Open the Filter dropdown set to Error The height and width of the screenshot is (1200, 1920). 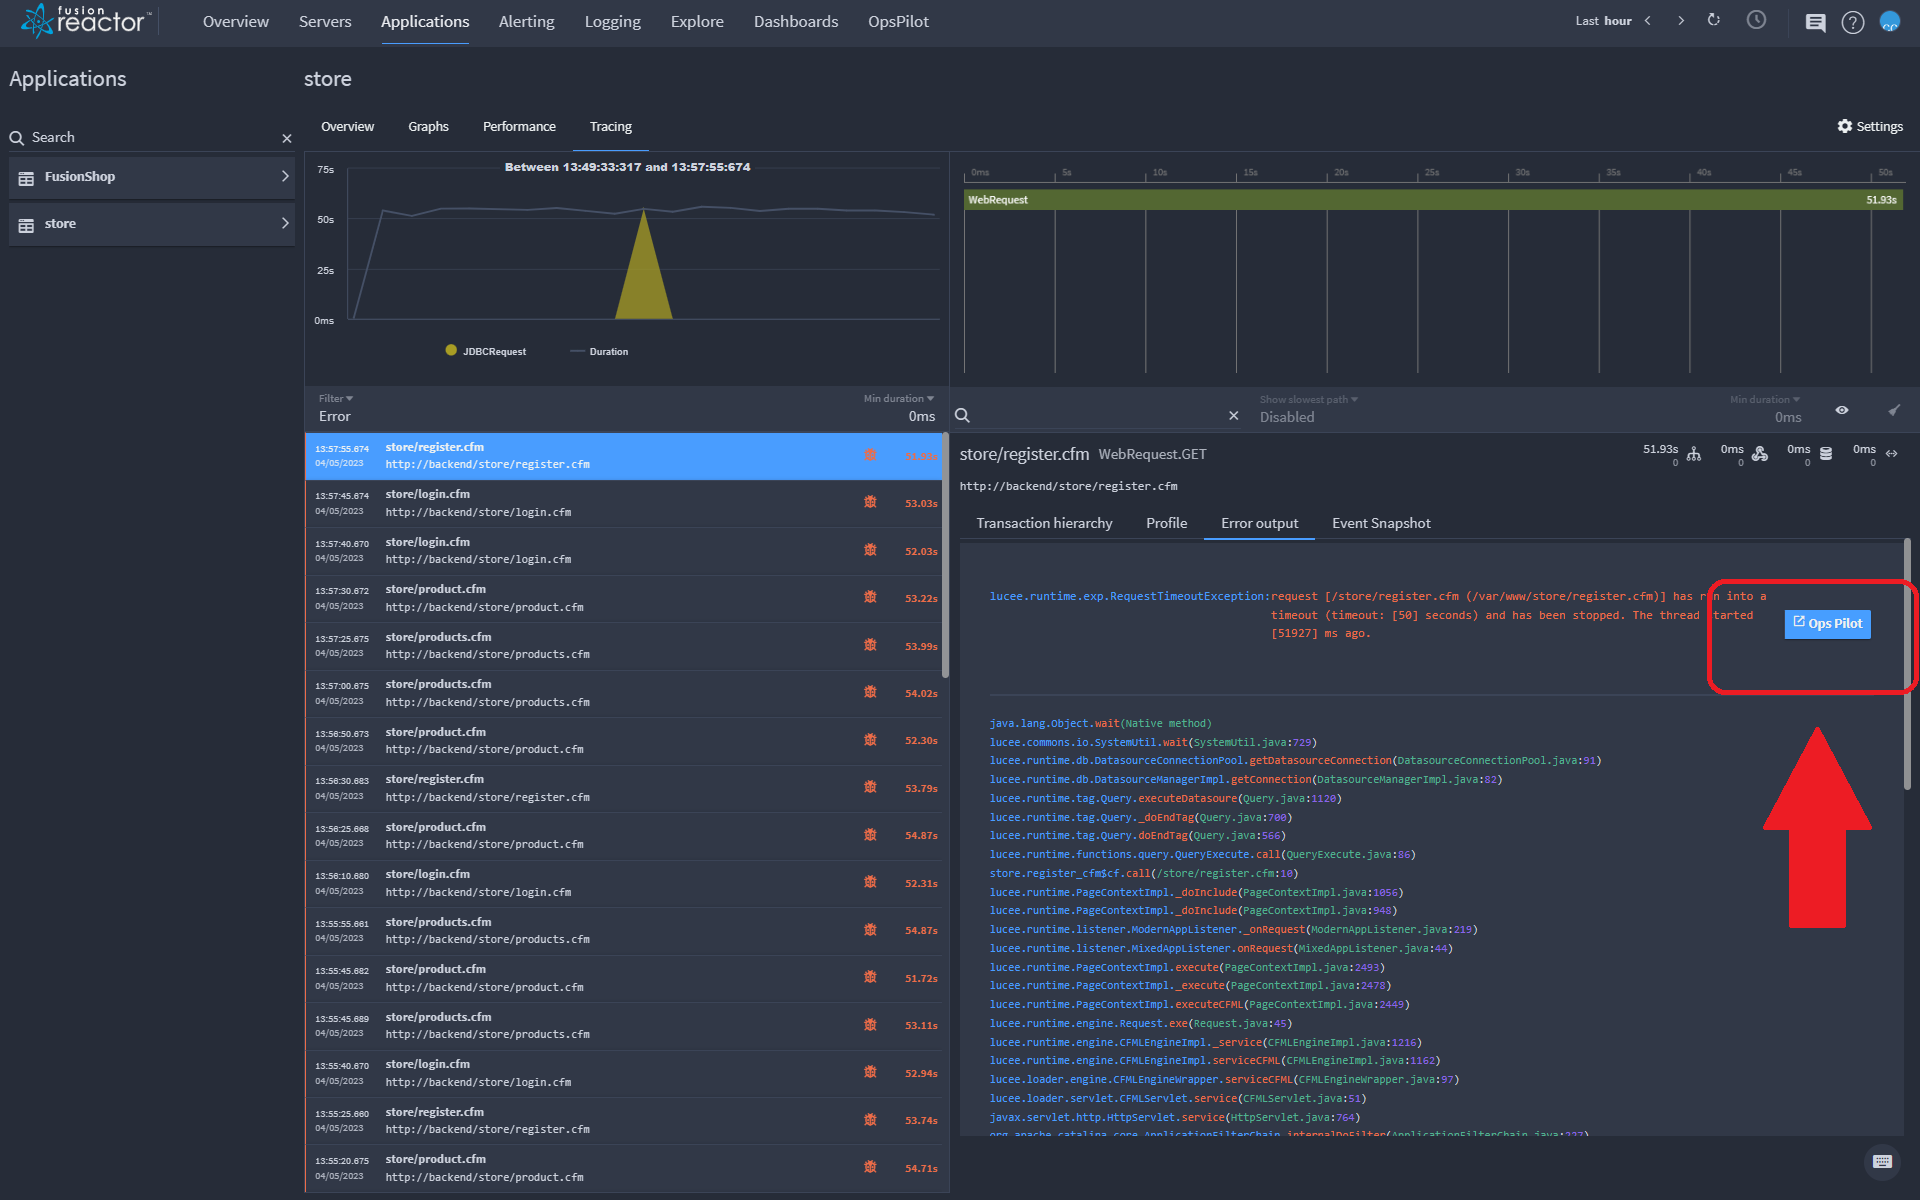pyautogui.click(x=336, y=408)
